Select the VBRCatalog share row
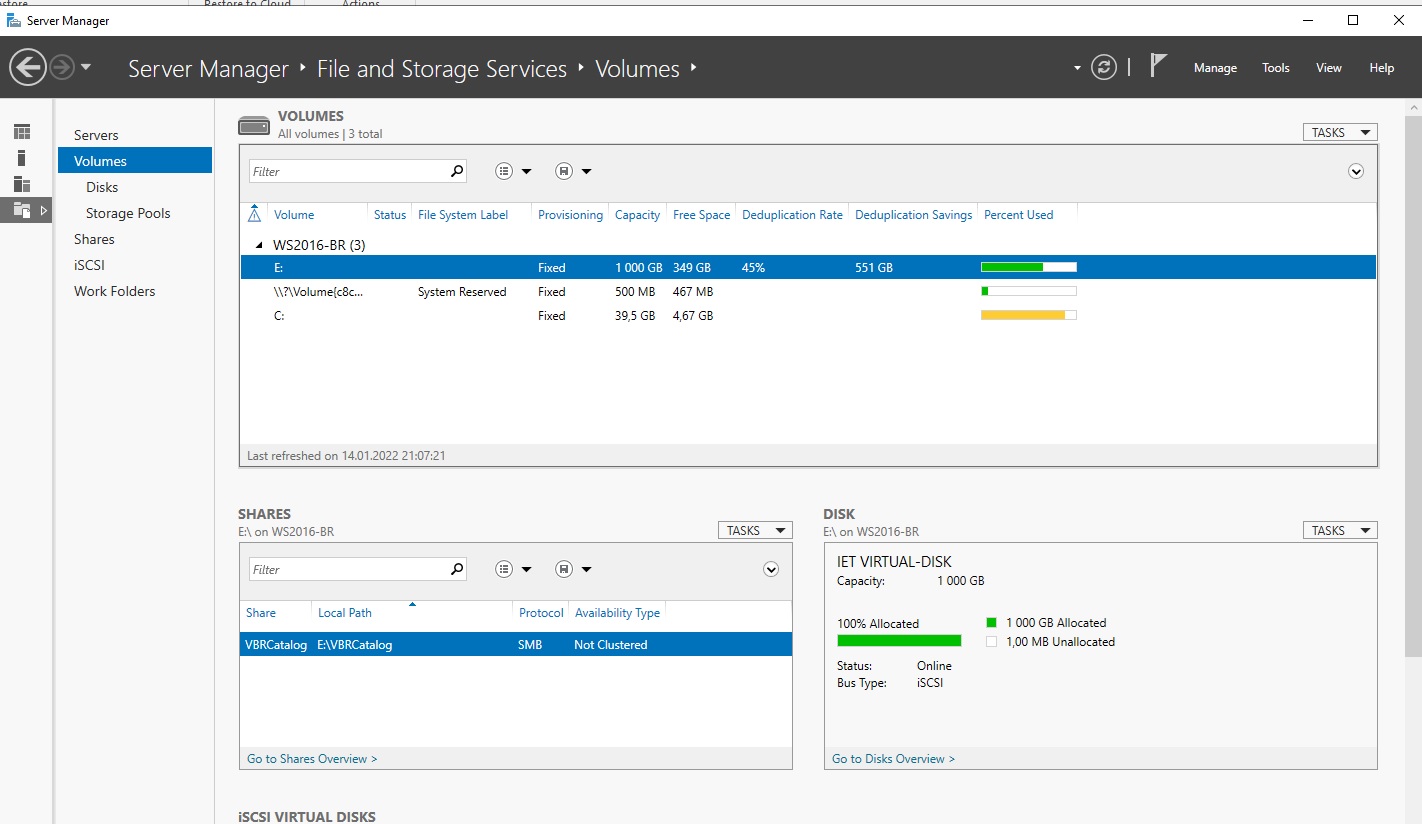Viewport: 1422px width, 824px height. (x=516, y=644)
